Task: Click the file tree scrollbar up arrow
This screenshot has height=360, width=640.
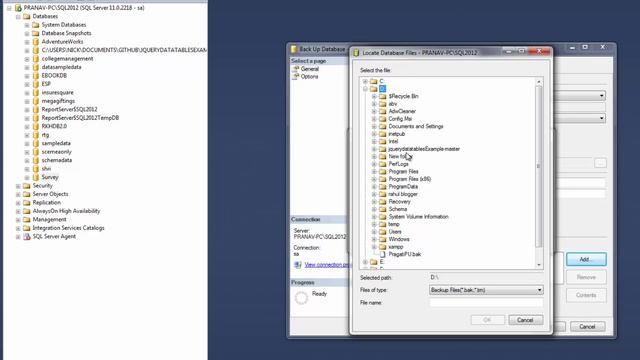Action: tap(539, 82)
